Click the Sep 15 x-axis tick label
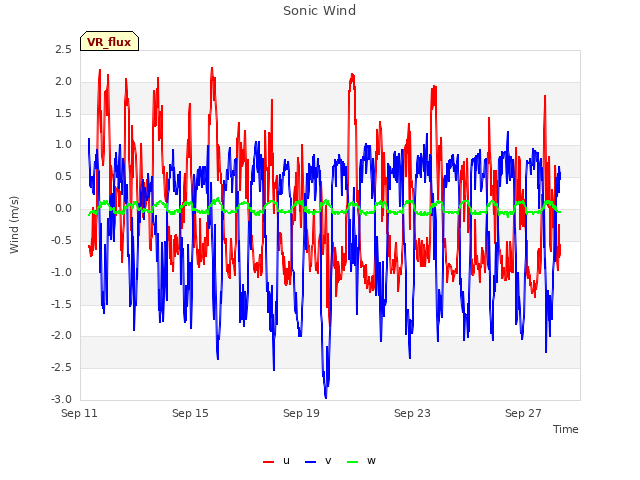 [x=190, y=413]
